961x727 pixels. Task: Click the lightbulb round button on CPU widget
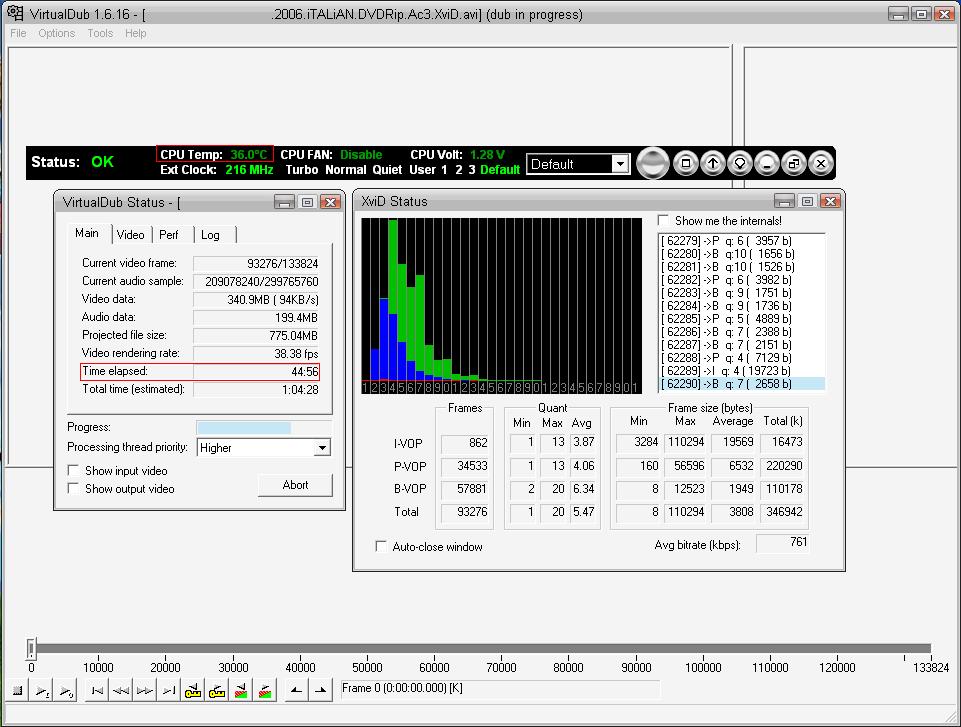pos(740,164)
